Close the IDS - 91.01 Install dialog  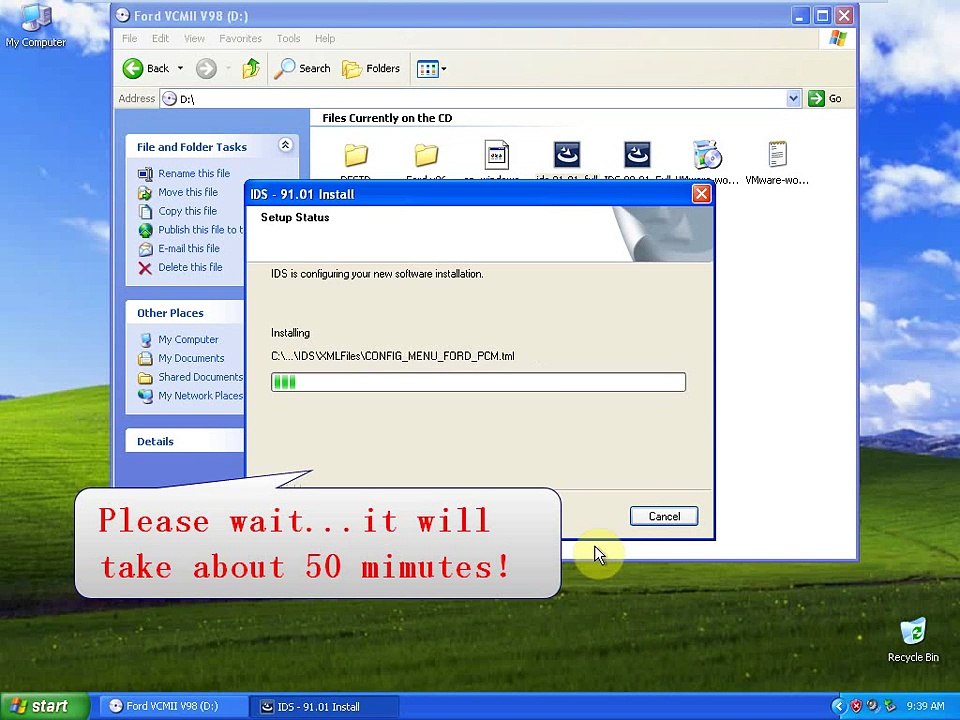(x=701, y=194)
